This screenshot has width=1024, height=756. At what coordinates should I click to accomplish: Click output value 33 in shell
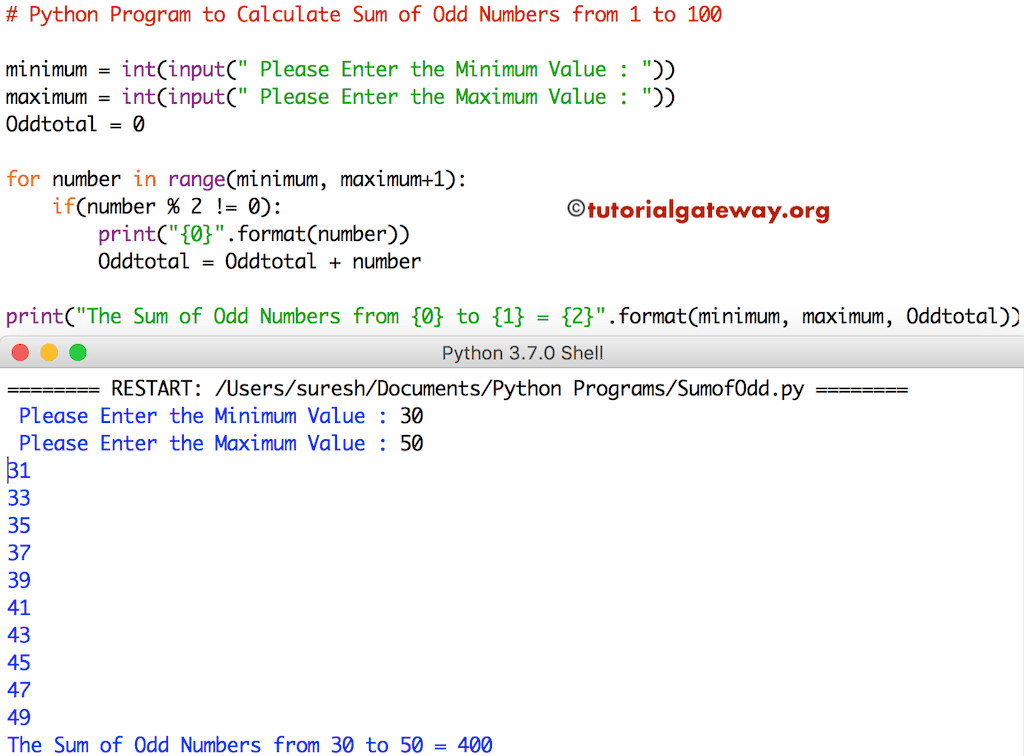click(18, 498)
